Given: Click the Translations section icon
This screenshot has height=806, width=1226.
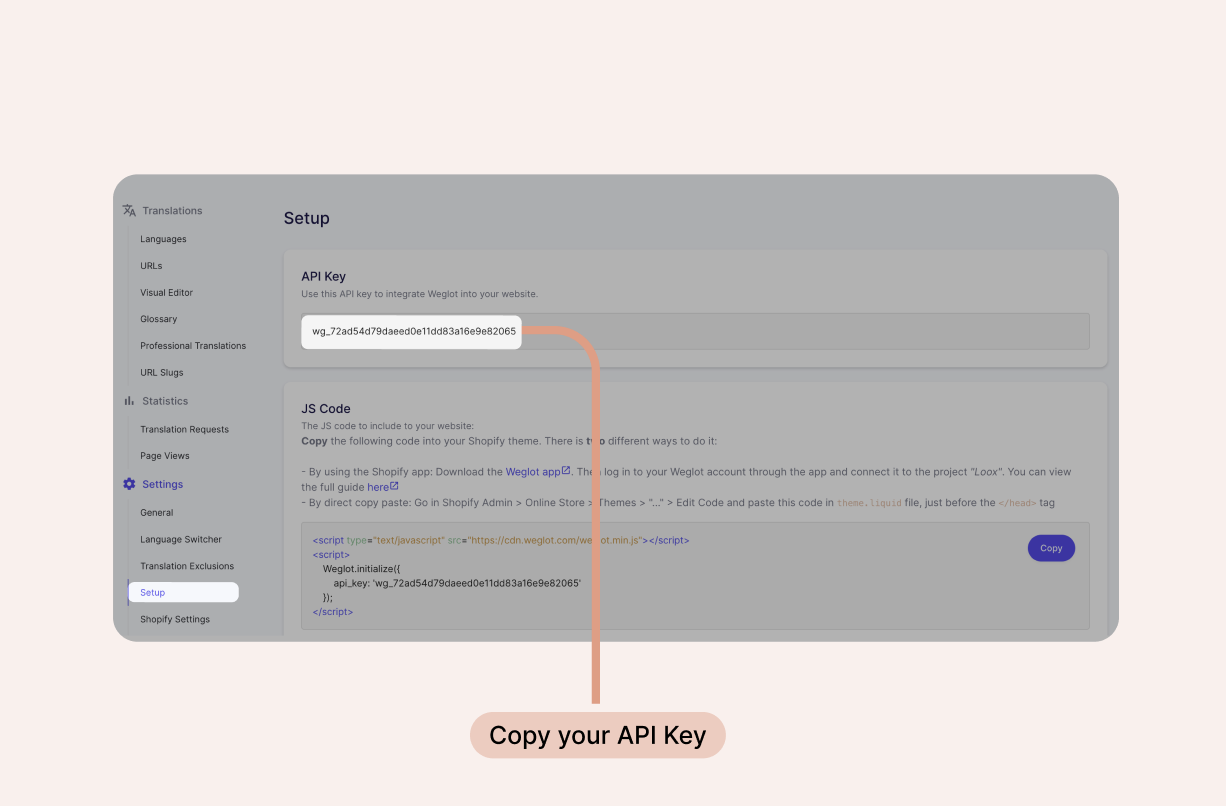Looking at the screenshot, I should point(129,210).
